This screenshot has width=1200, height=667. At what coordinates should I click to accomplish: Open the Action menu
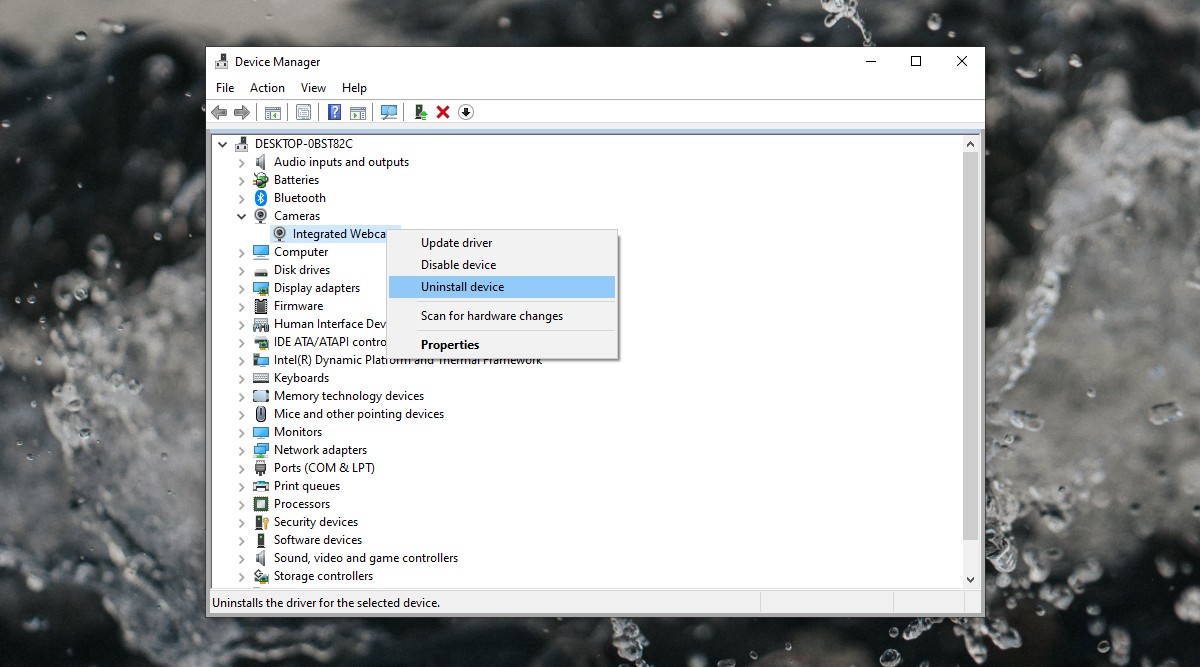(x=267, y=88)
